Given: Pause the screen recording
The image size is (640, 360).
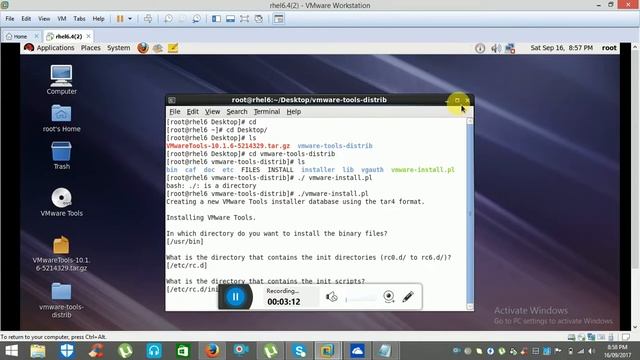Looking at the screenshot, I should tap(236, 297).
